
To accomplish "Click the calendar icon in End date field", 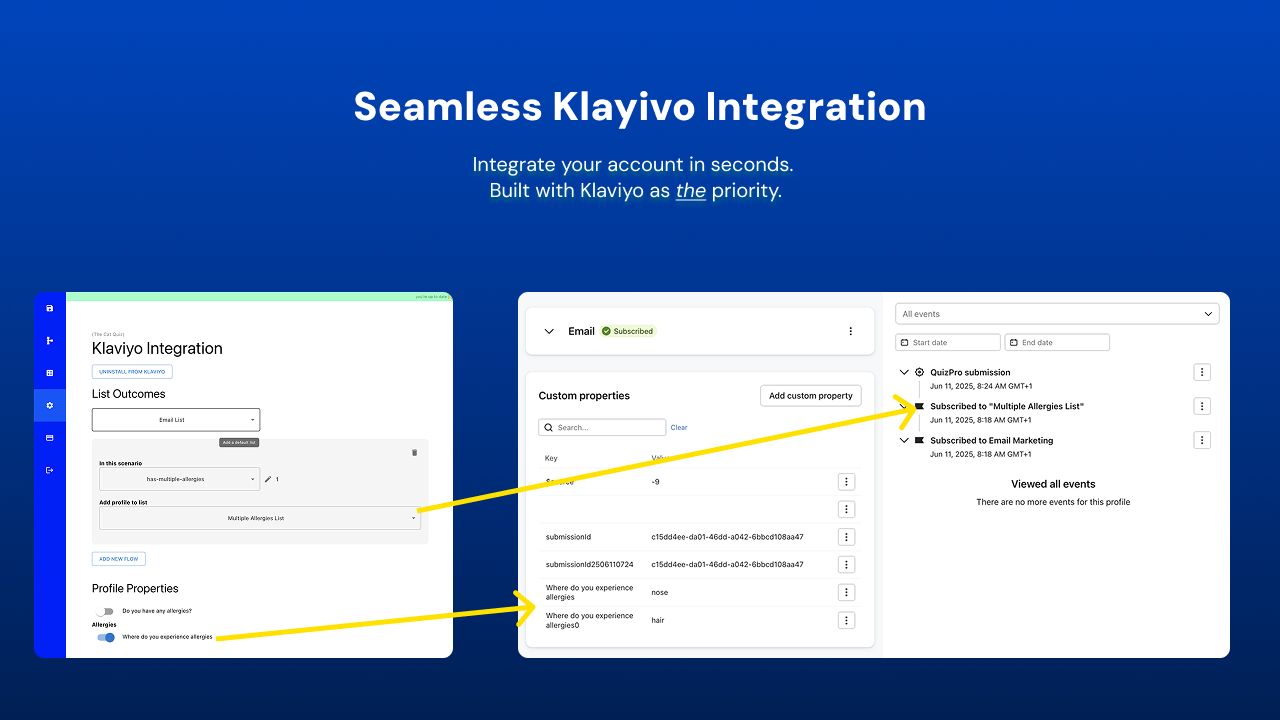I will coord(1014,342).
